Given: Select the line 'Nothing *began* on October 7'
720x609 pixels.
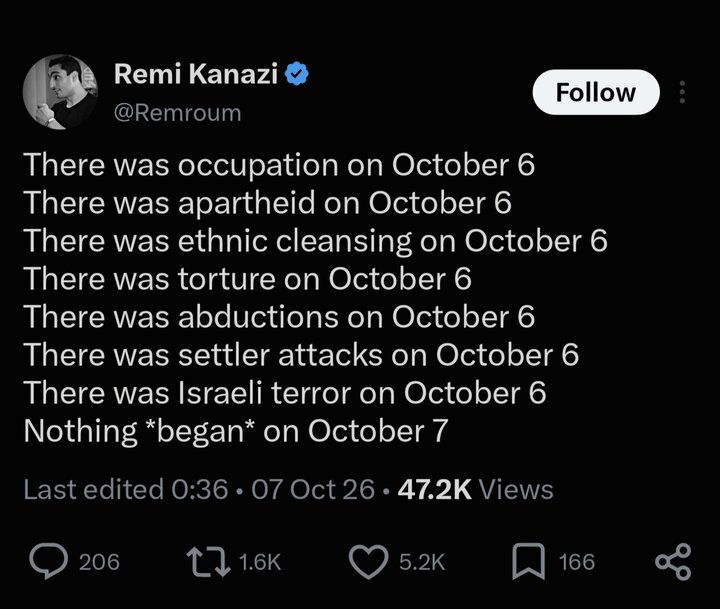Looking at the screenshot, I should (236, 431).
